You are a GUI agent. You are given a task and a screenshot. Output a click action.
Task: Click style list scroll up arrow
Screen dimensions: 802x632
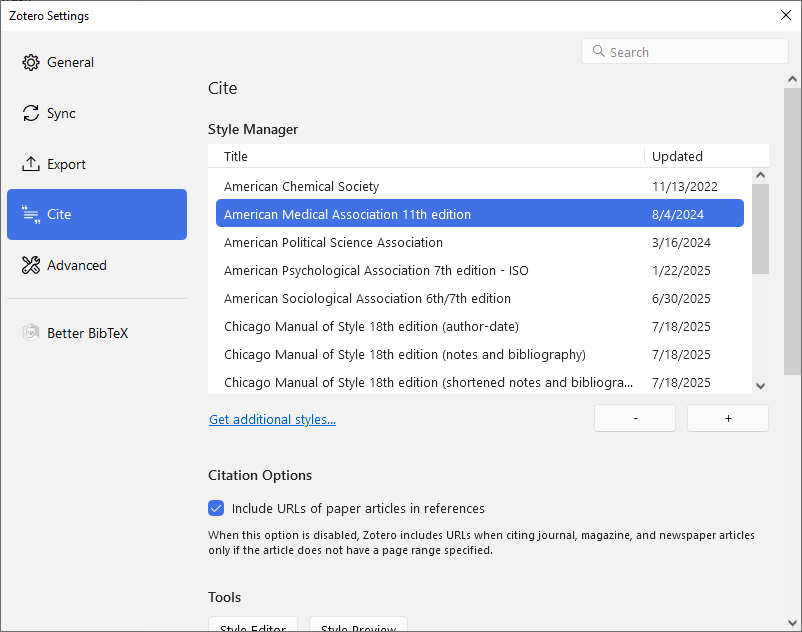(x=761, y=175)
